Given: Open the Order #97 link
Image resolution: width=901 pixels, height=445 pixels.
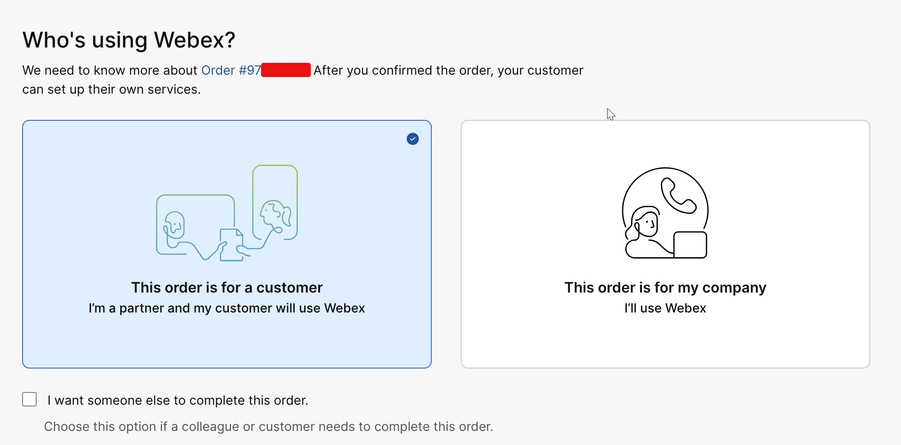Looking at the screenshot, I should pyautogui.click(x=230, y=70).
